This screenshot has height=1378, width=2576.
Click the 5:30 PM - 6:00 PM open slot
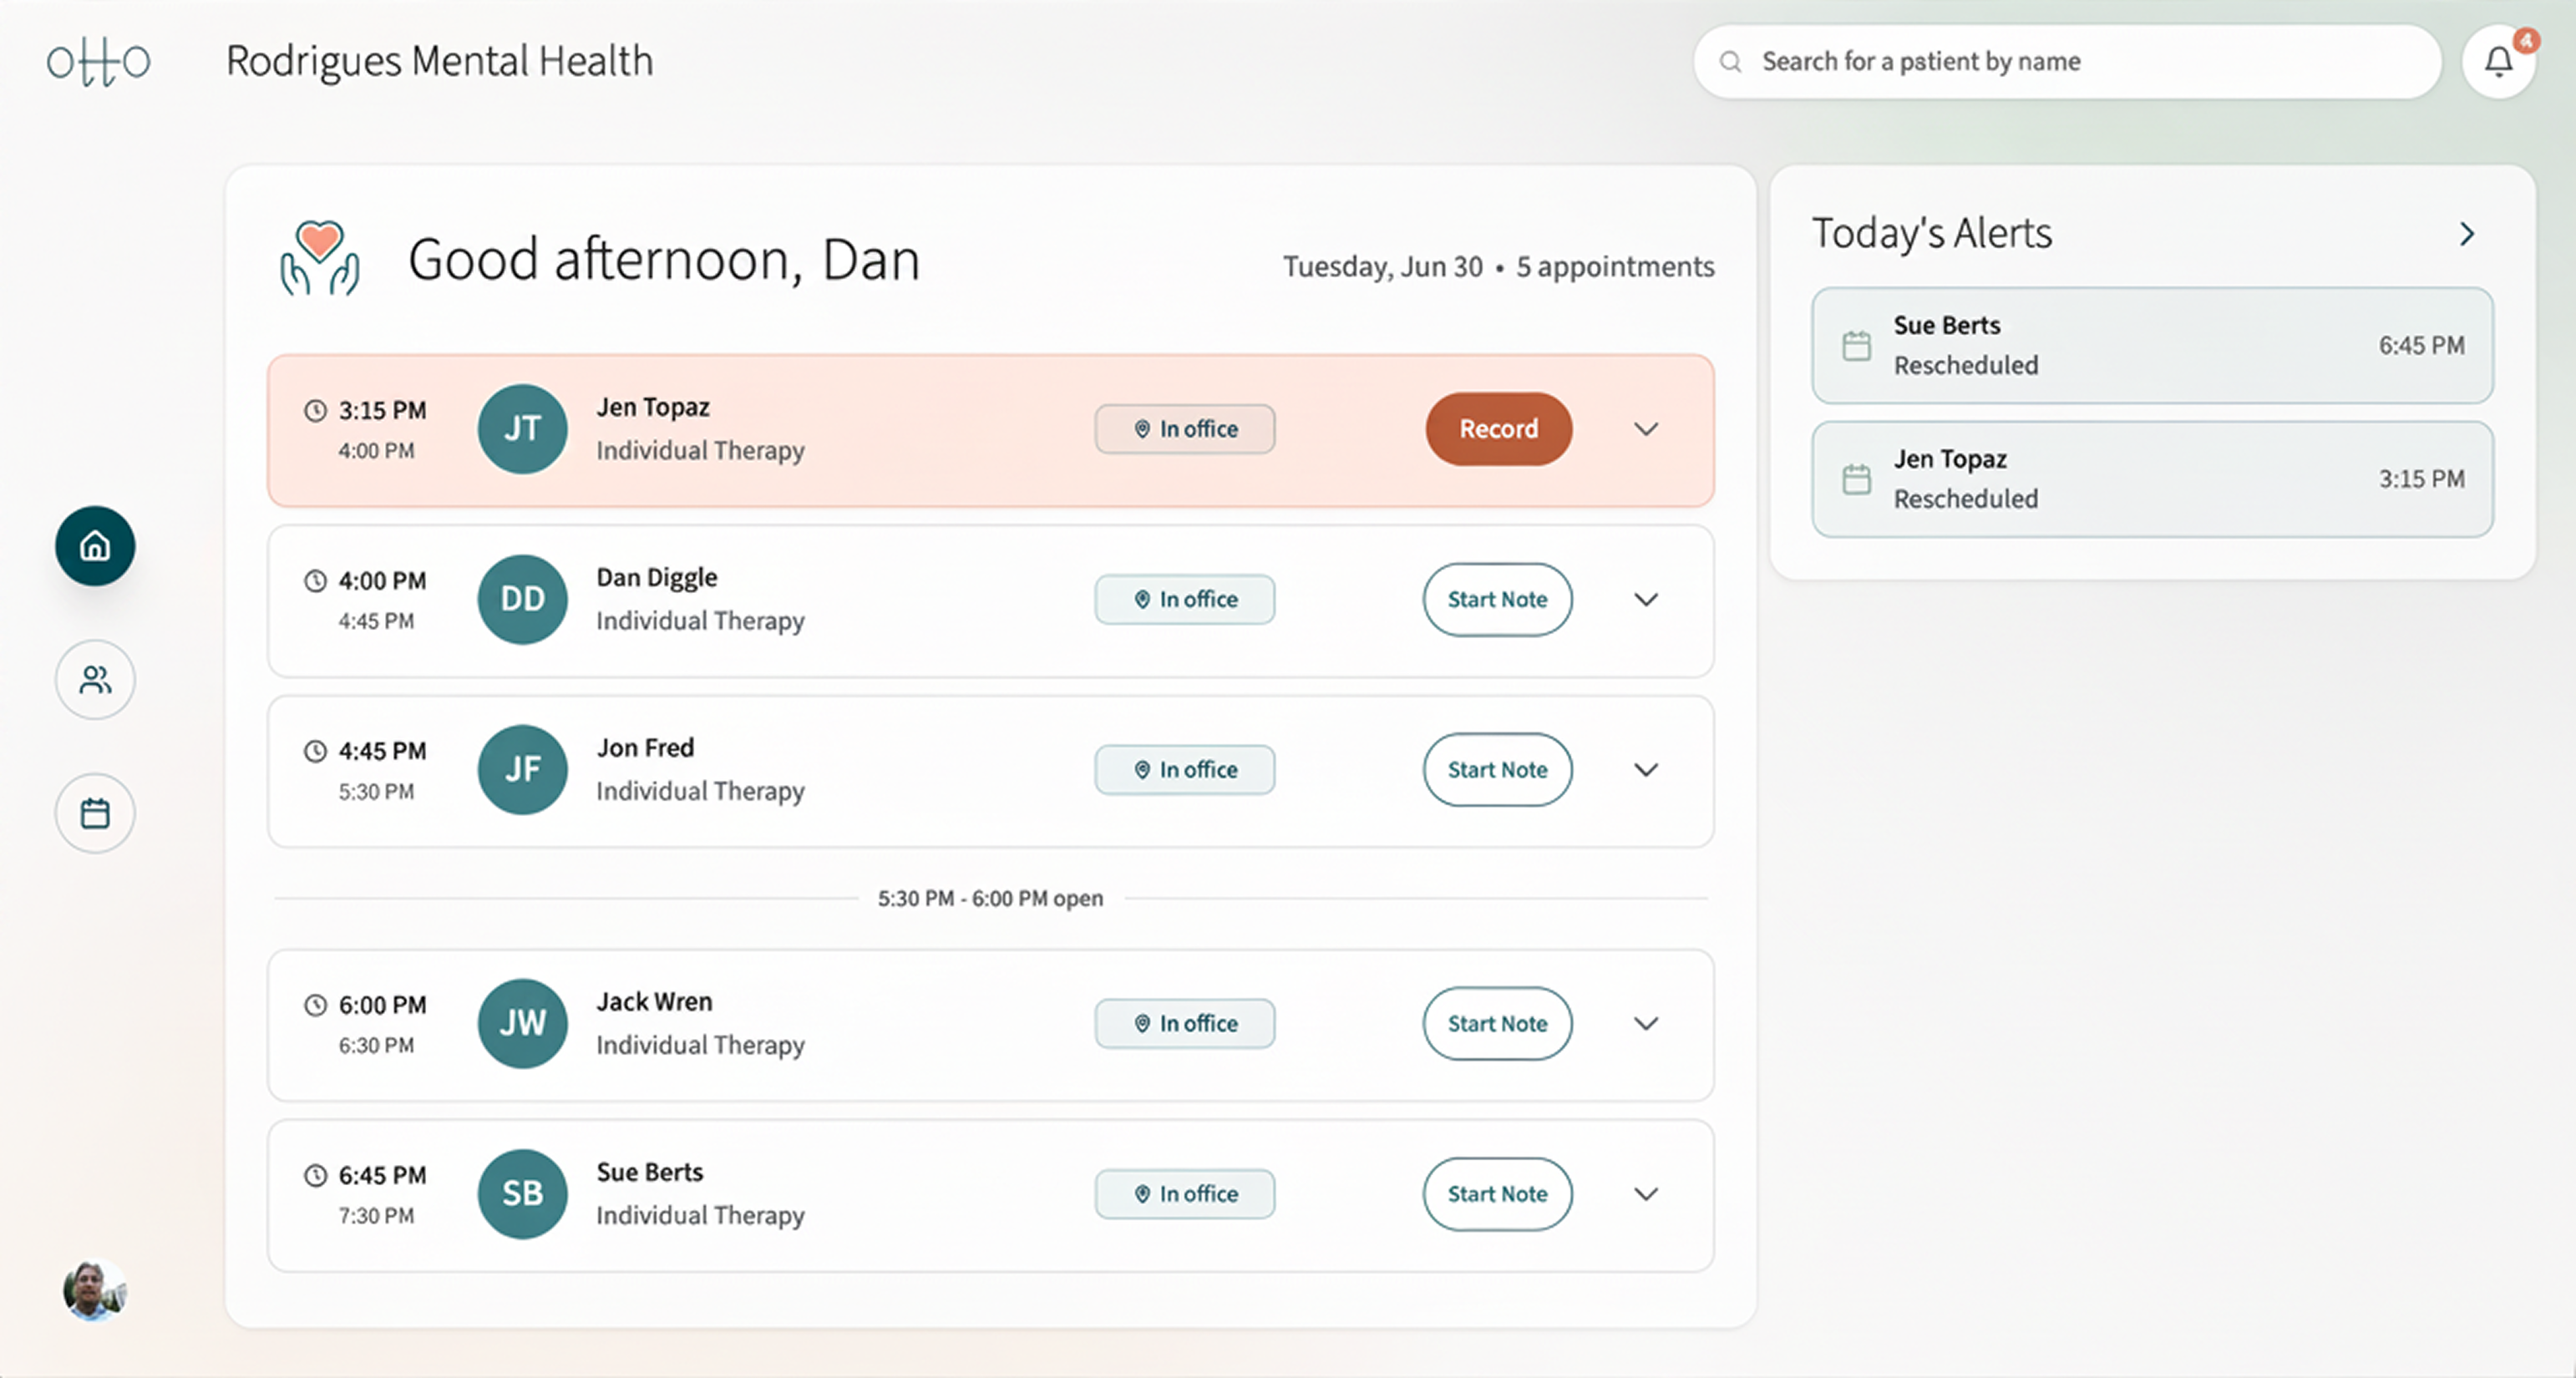tap(990, 898)
